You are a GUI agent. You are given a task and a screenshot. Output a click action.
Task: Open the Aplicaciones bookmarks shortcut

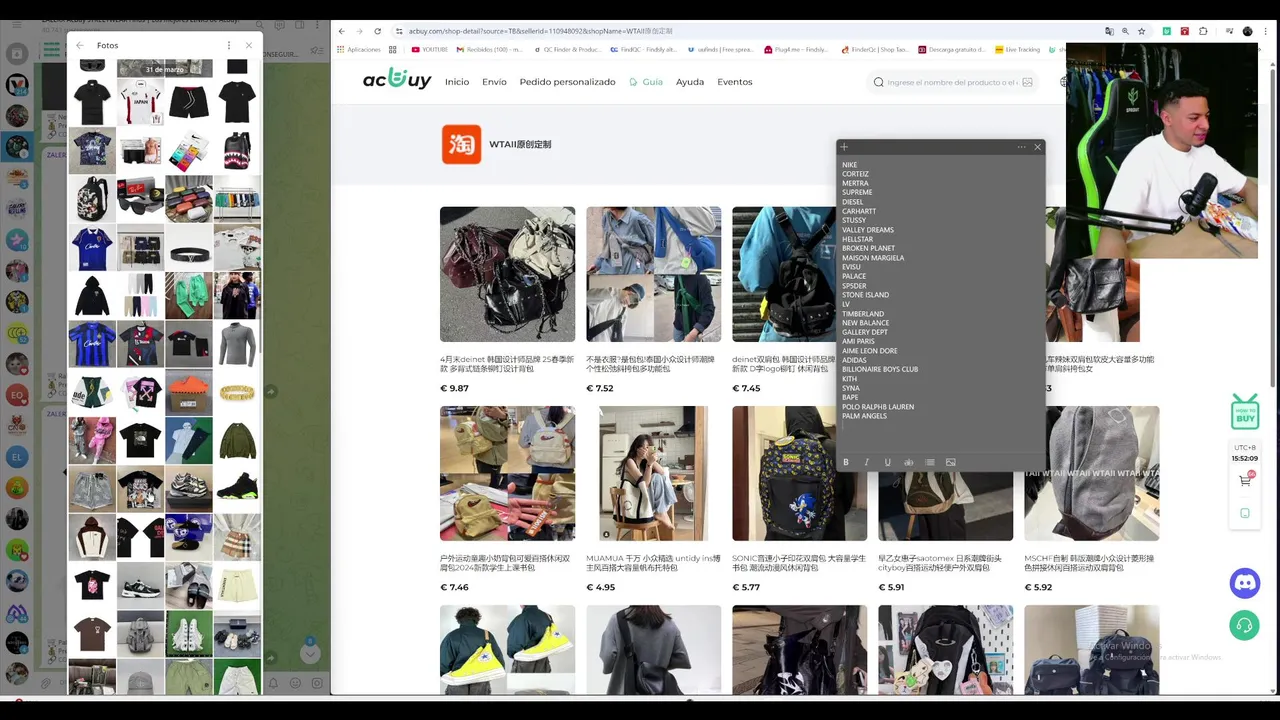click(x=359, y=49)
